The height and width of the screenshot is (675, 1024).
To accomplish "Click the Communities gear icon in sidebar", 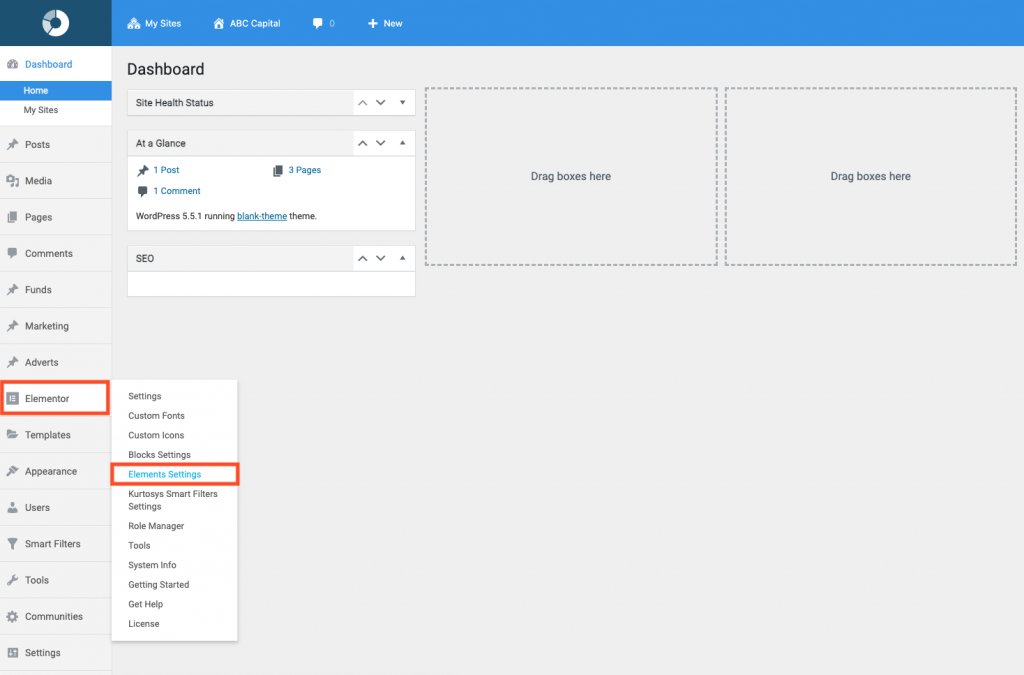I will point(12,616).
